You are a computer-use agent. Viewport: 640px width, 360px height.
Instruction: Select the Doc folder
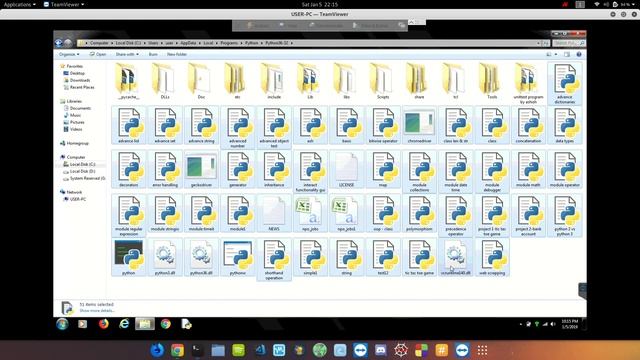coord(201,81)
